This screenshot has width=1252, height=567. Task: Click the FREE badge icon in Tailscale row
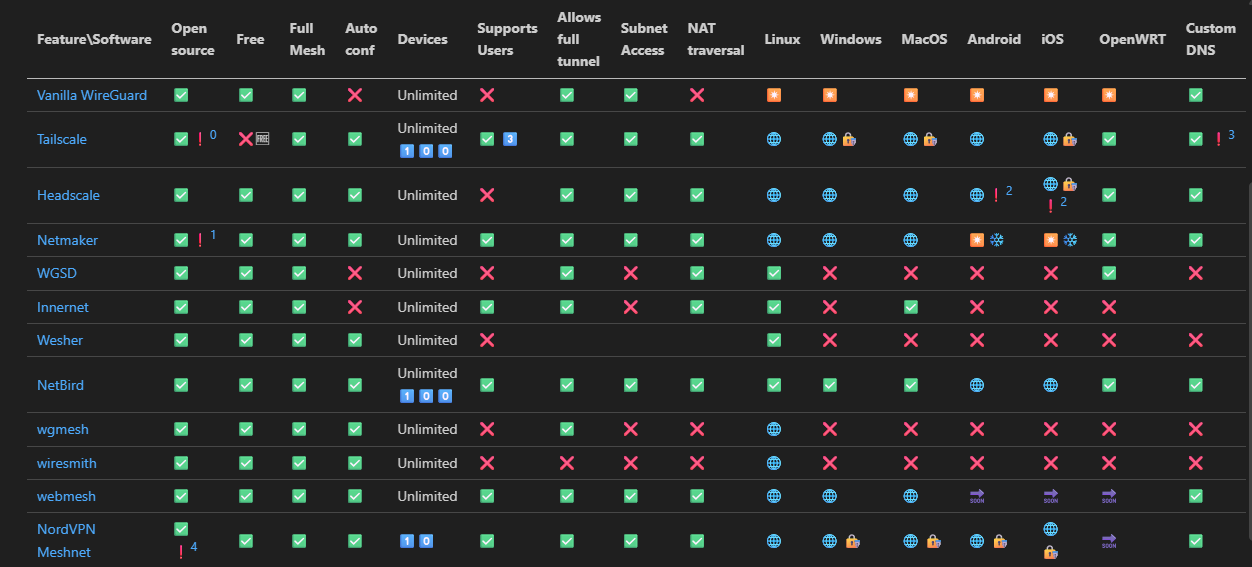point(262,139)
